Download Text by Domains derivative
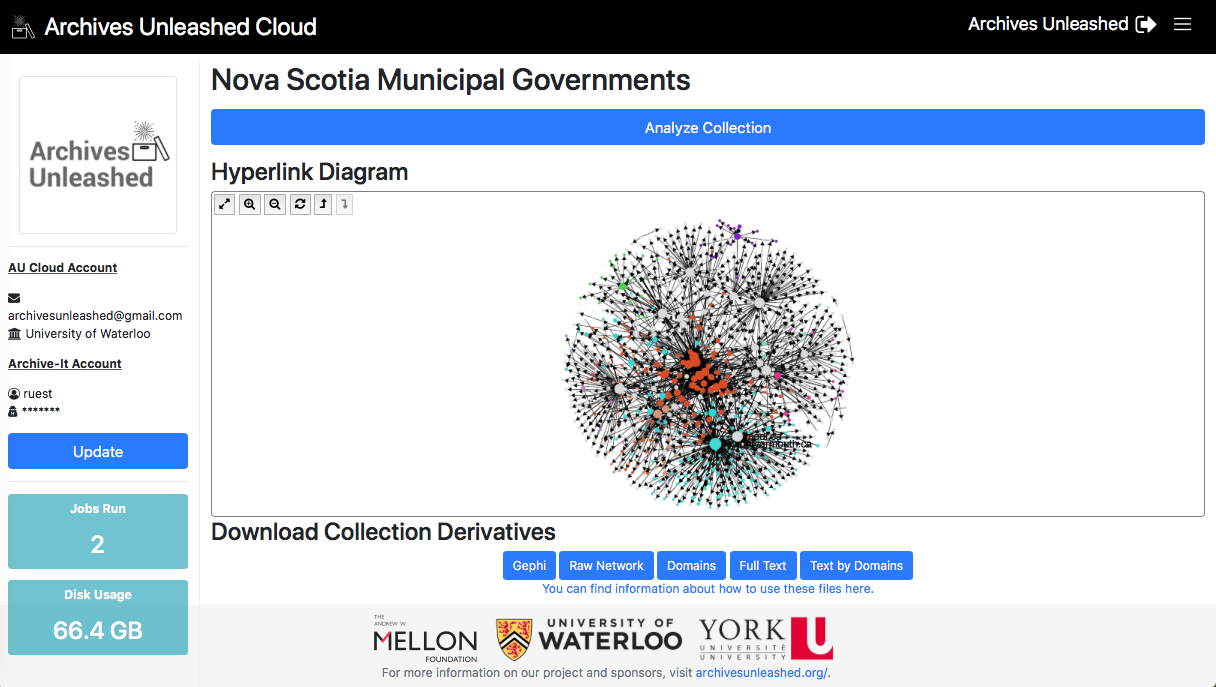1216x687 pixels. point(856,565)
